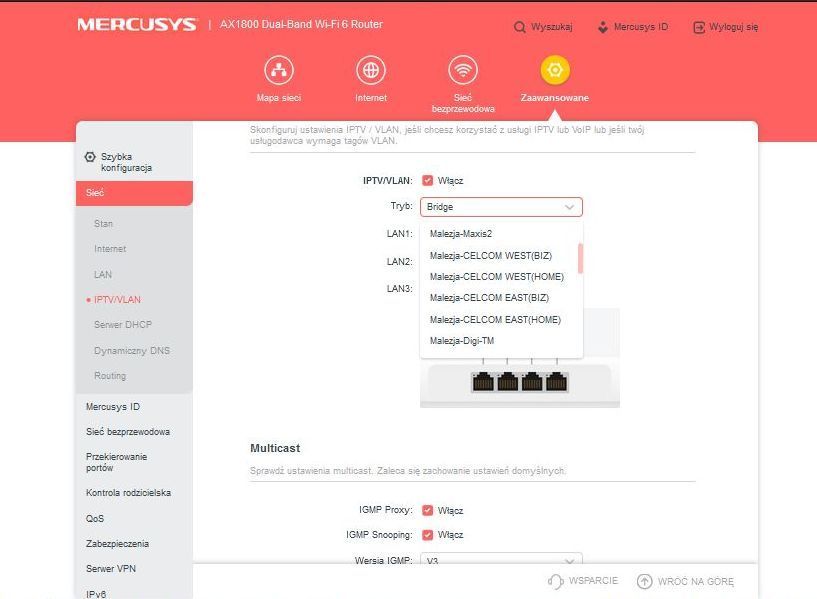Go to the Kontrola rodzicielska menu section
This screenshot has height=599, width=817.
128,493
